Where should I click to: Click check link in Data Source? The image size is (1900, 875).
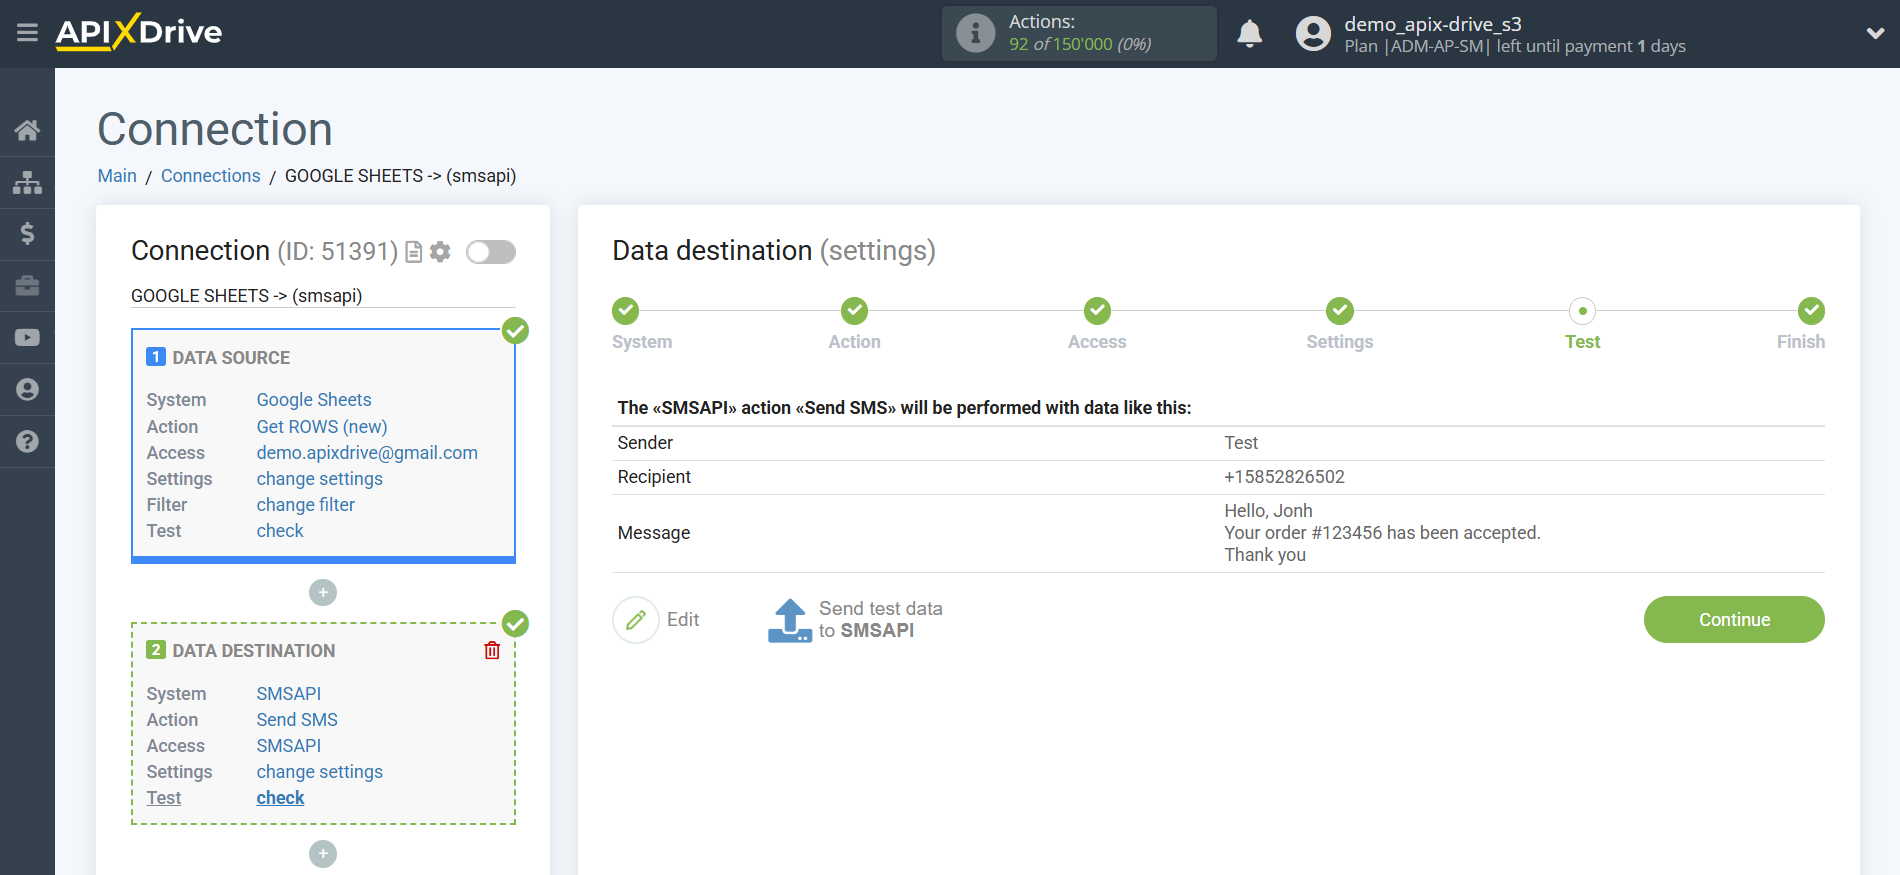point(280,531)
